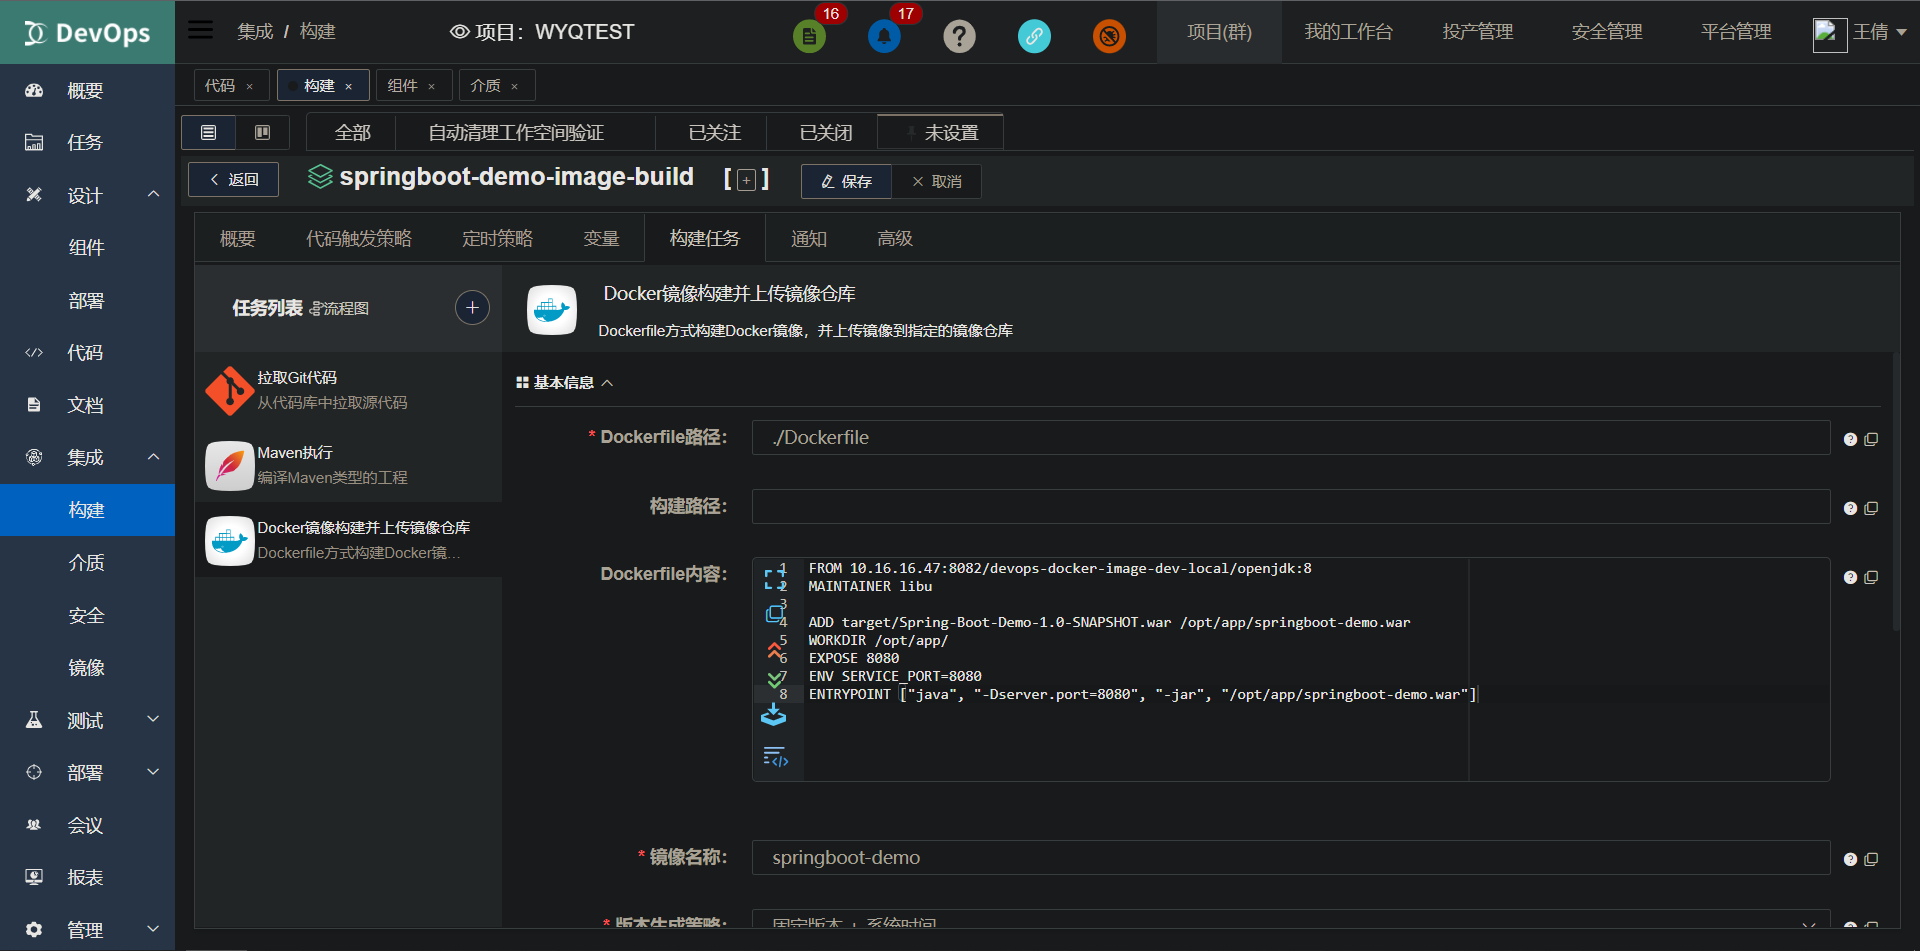Switch to list view layout toggle
The height and width of the screenshot is (951, 1920).
pos(208,132)
